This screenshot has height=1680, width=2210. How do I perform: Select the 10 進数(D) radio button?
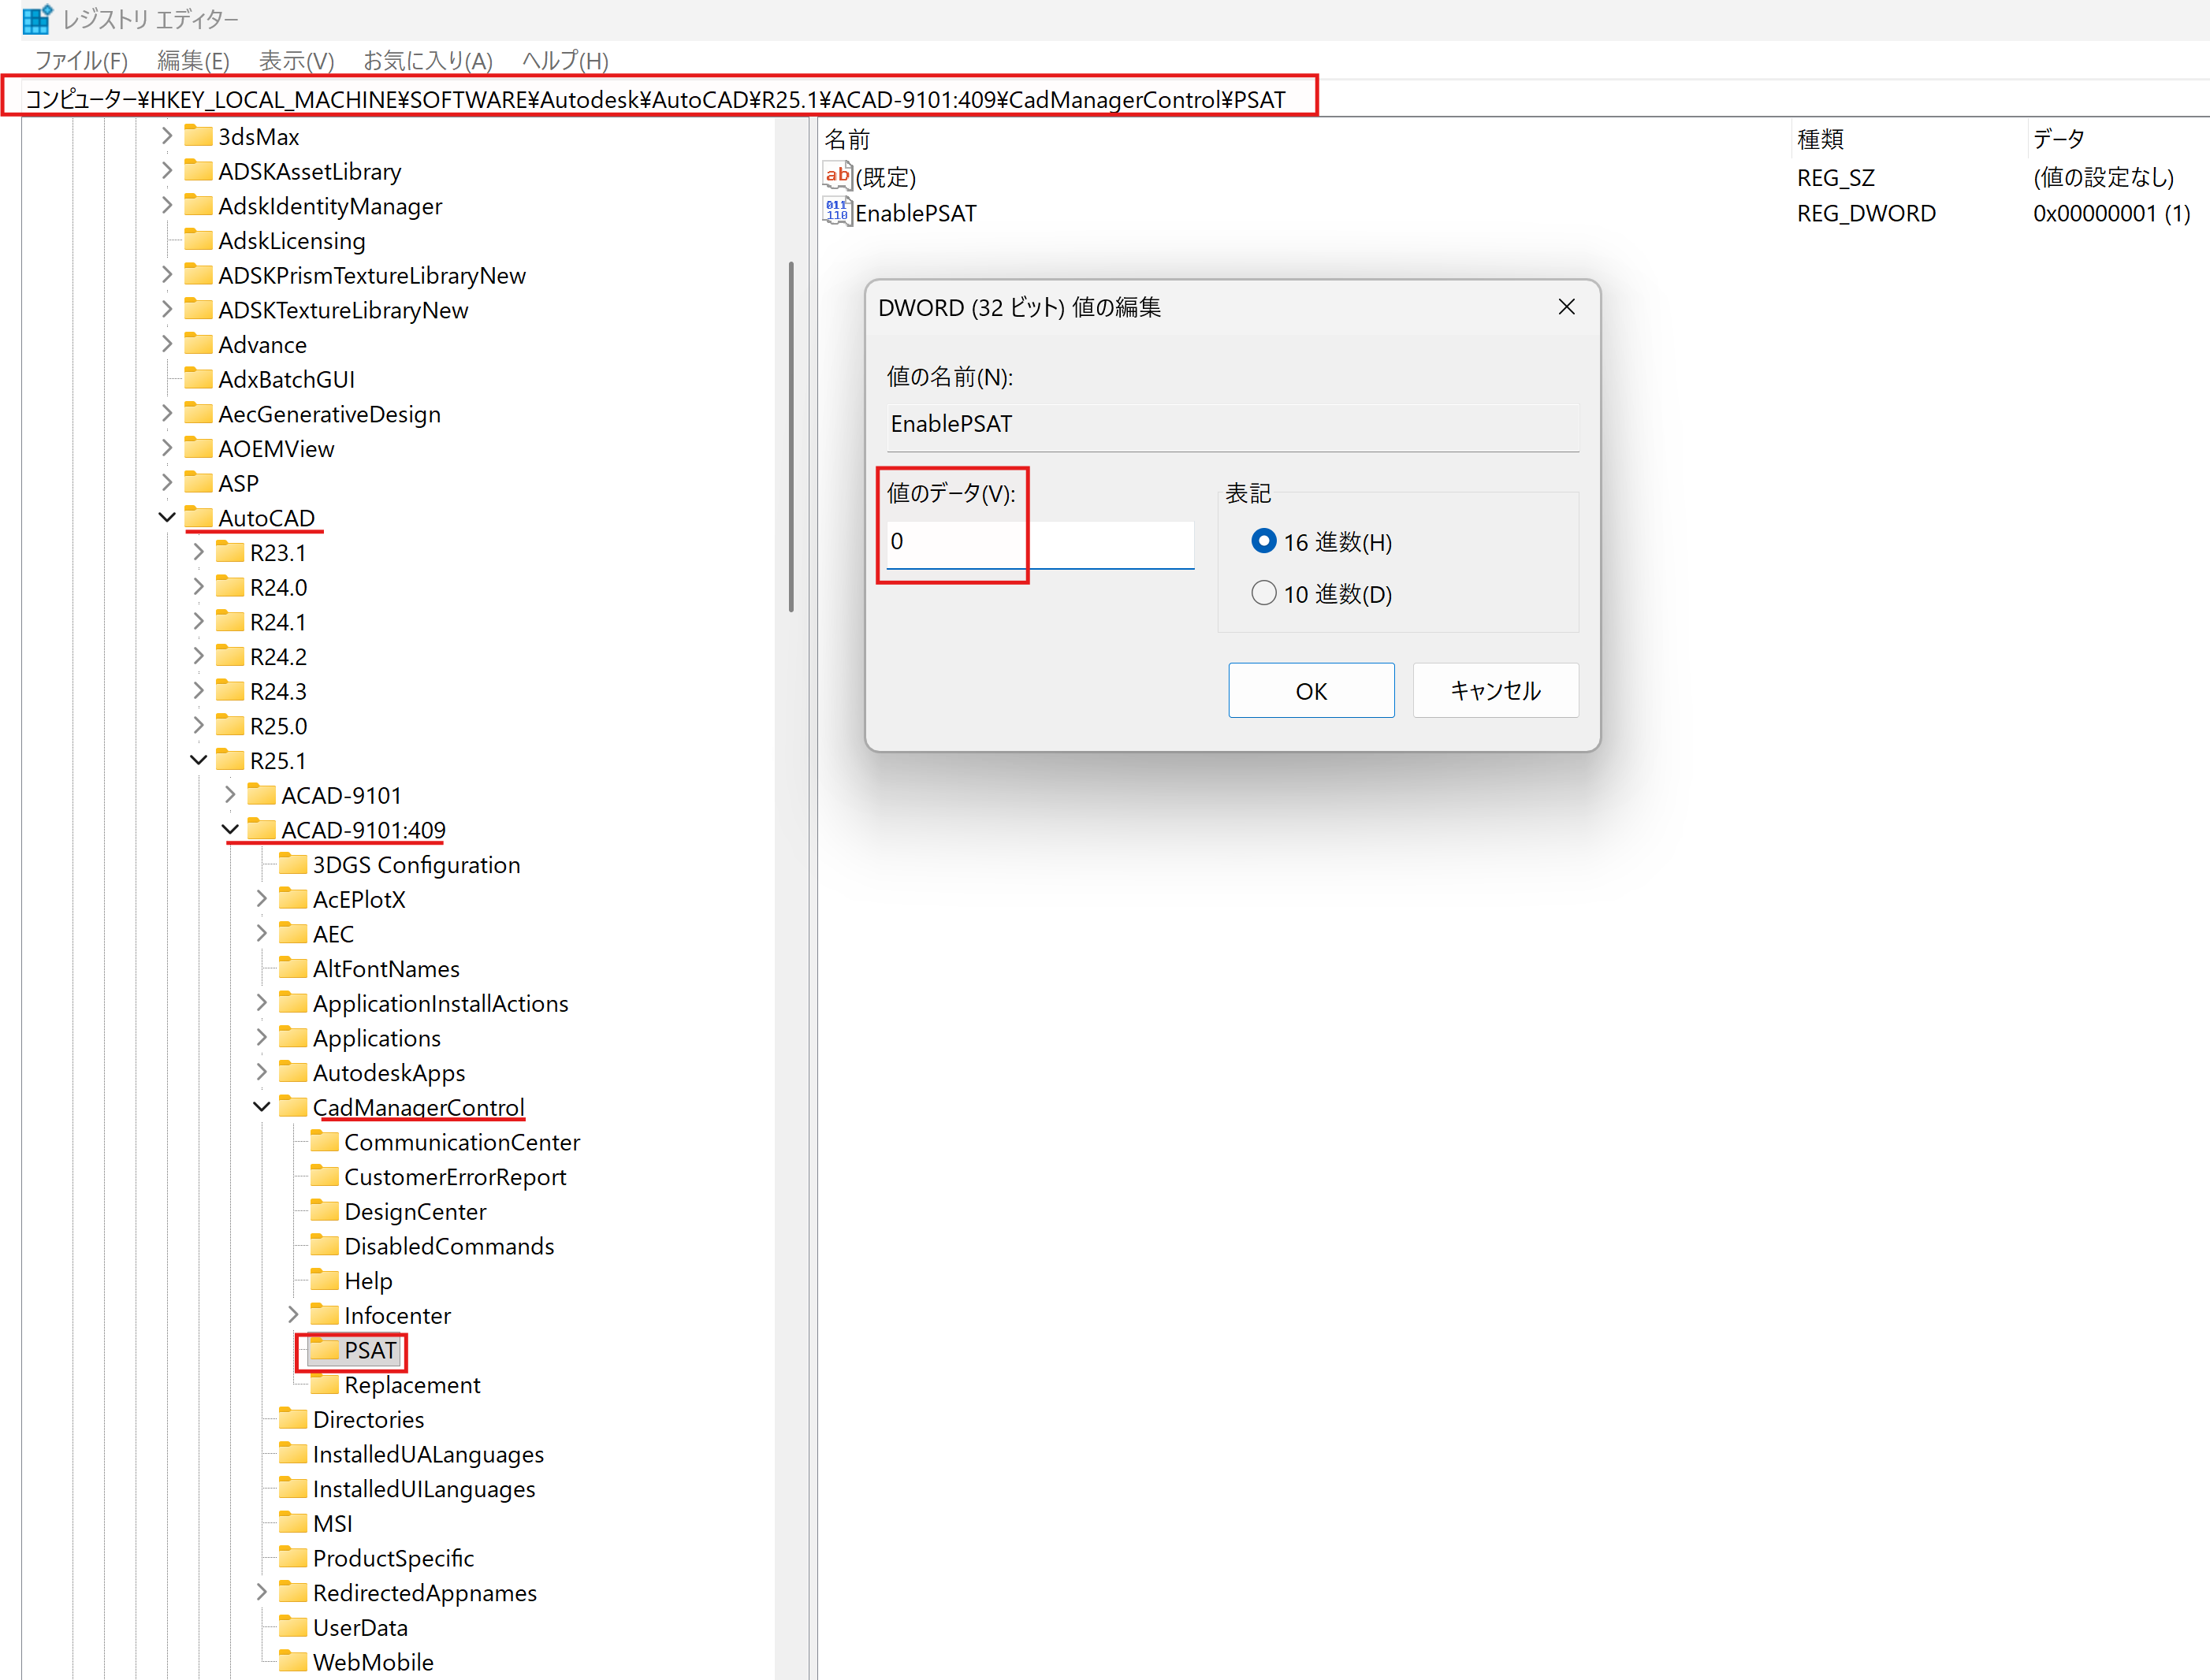1264,593
